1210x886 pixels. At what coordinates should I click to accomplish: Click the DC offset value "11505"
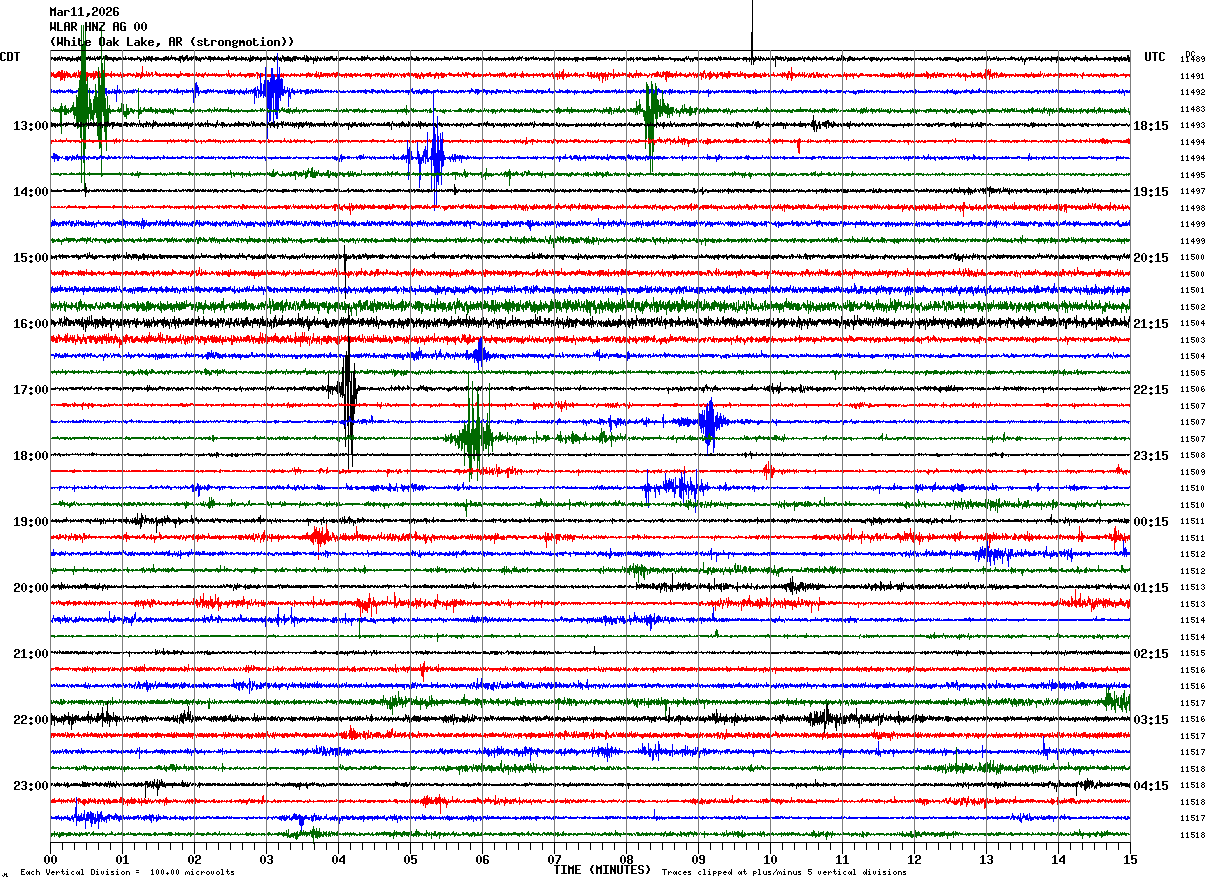[1192, 373]
